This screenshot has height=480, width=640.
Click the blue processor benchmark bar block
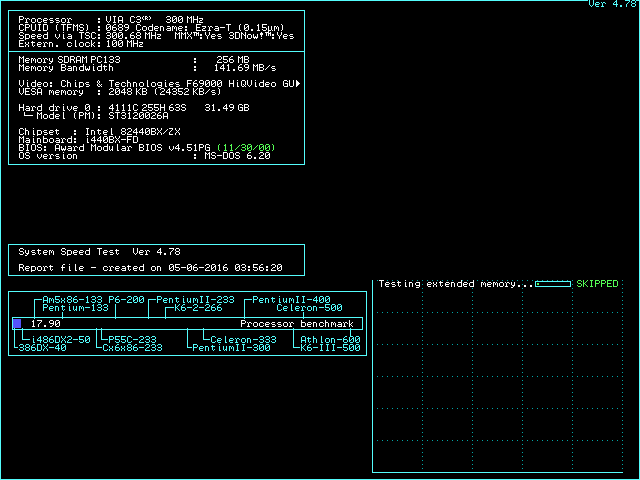17,323
